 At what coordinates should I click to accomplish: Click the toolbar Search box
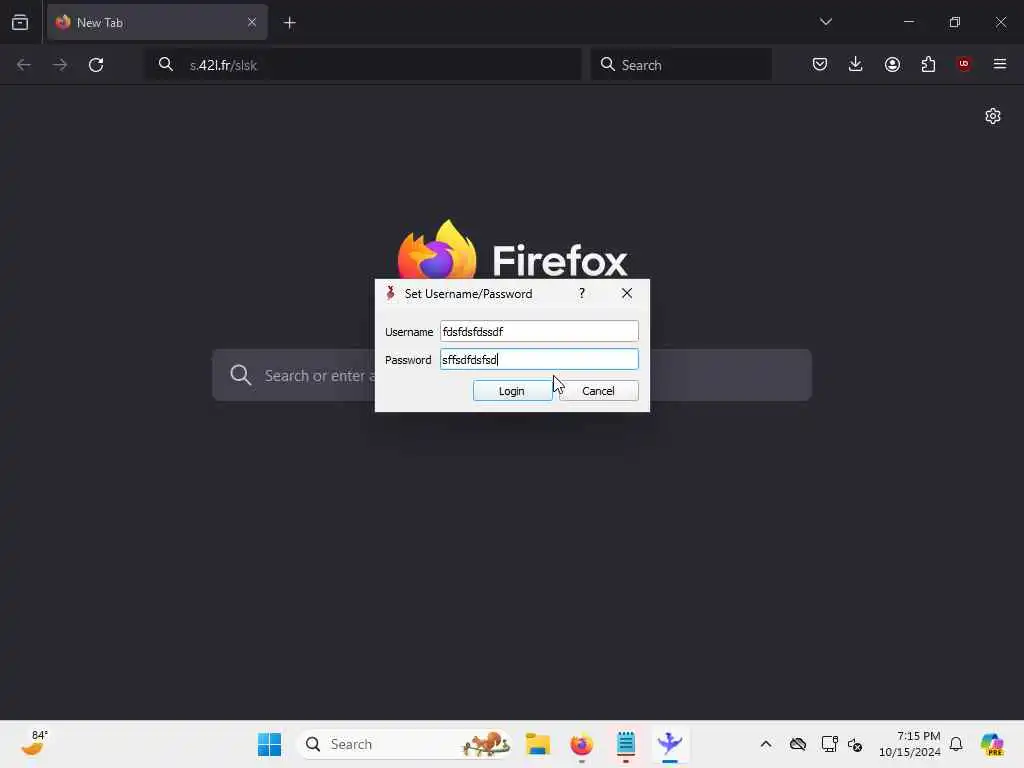(681, 65)
